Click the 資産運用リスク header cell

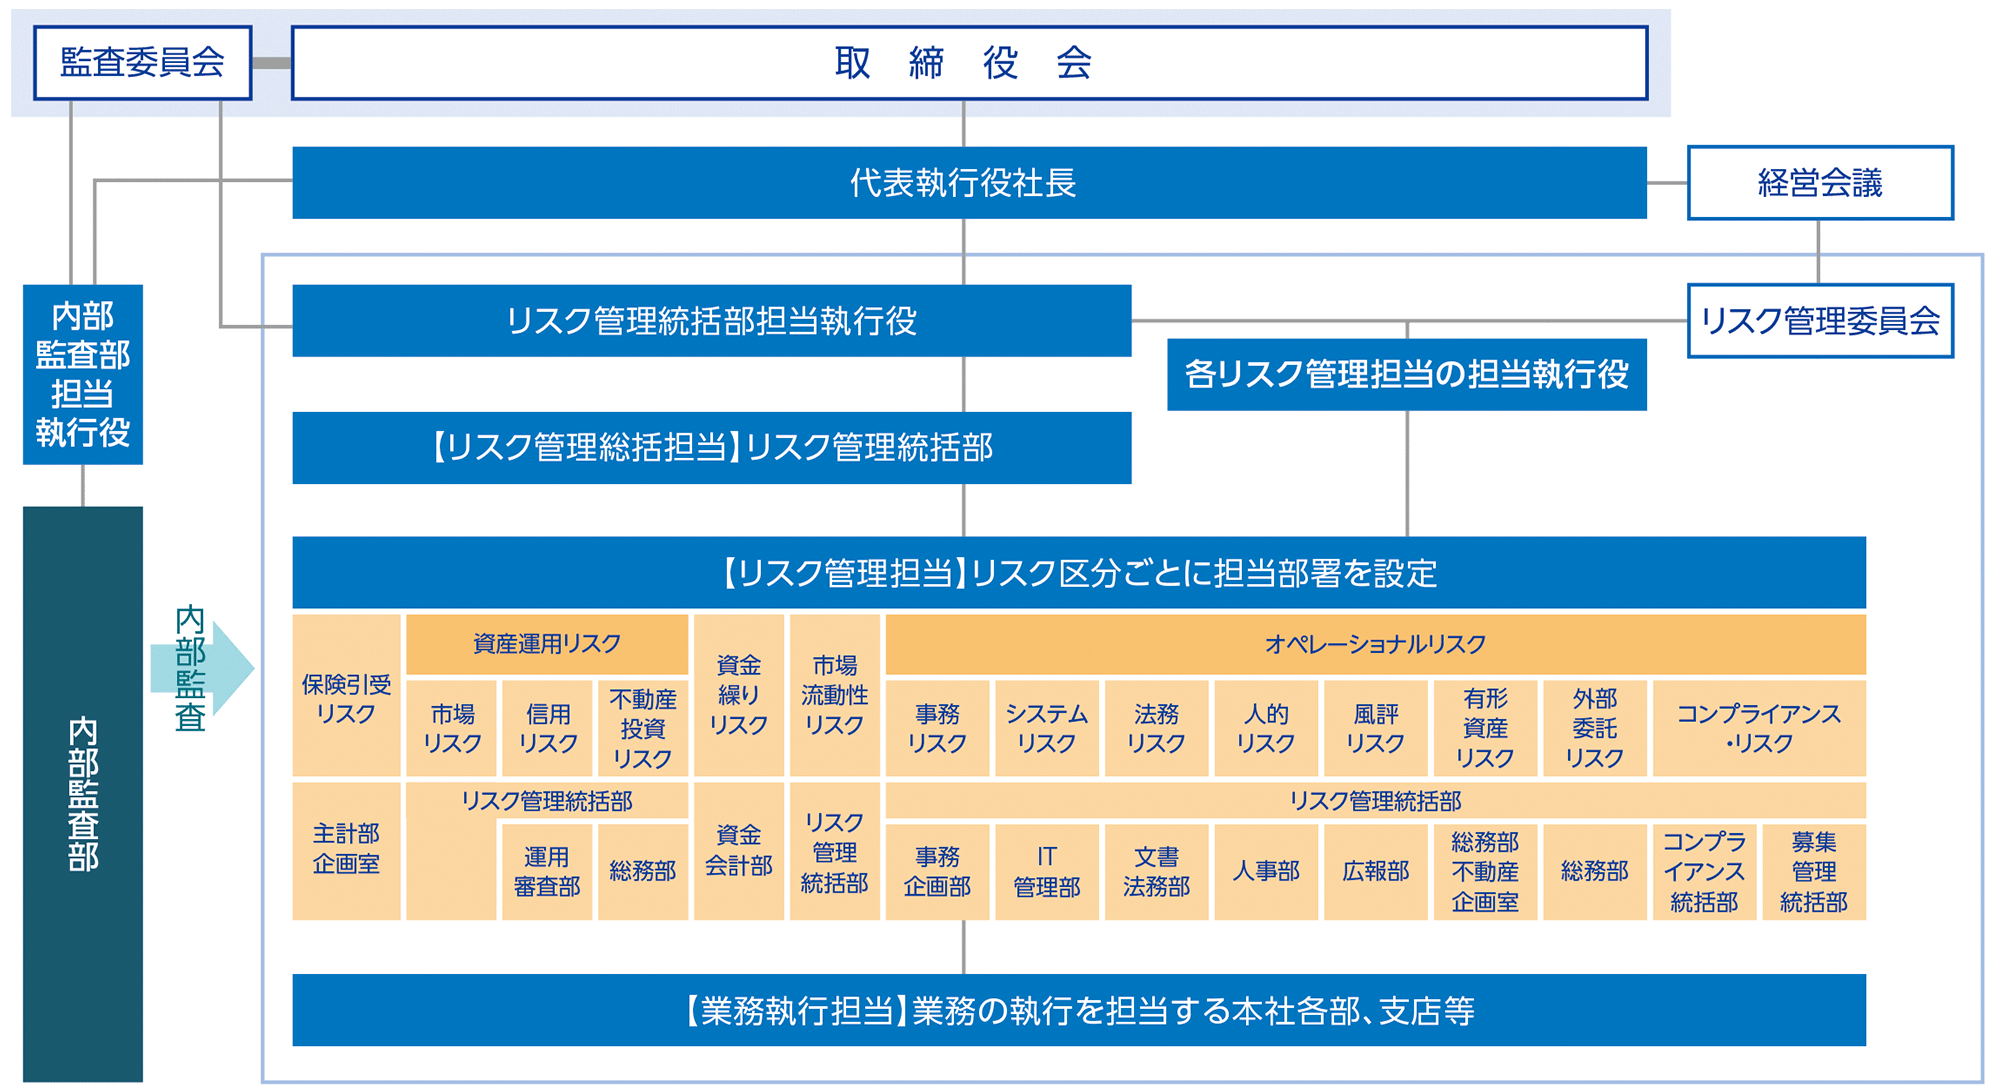pos(547,644)
